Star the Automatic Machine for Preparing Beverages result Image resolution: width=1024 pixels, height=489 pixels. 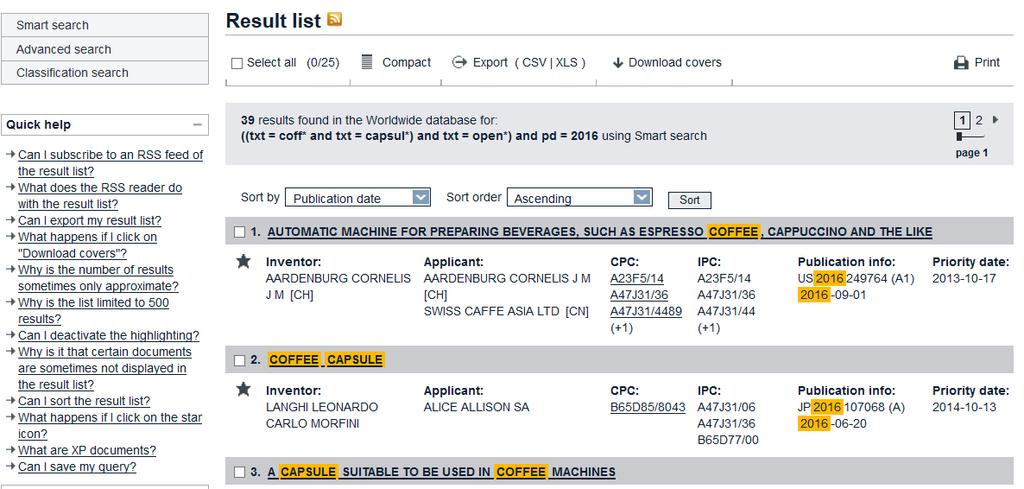tap(243, 262)
